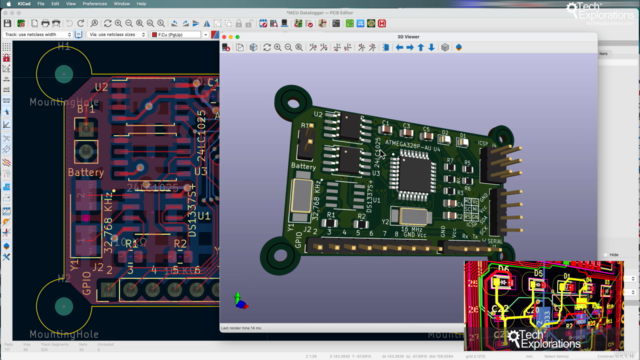The width and height of the screenshot is (640, 360).
Task: Move board right with blue arrow
Action: (x=410, y=48)
